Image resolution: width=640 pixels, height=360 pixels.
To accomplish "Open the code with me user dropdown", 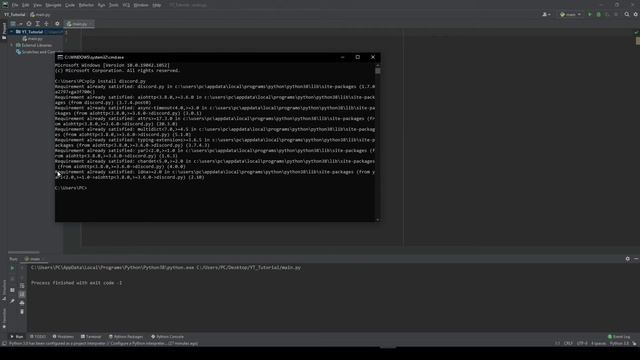I will (546, 14).
